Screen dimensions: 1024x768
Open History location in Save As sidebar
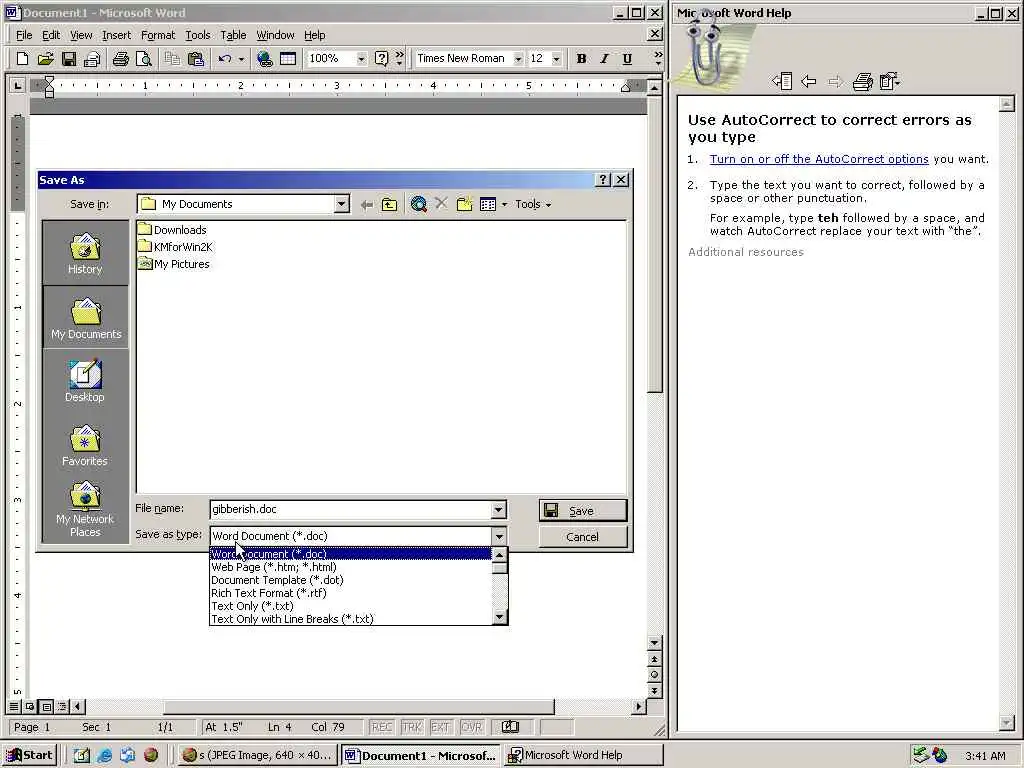(x=85, y=253)
